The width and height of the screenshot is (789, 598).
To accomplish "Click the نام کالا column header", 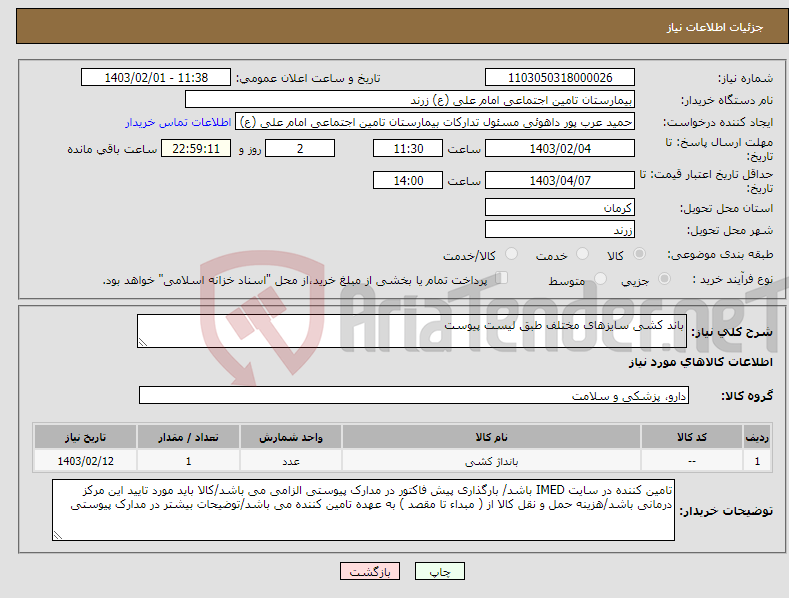I will point(491,437).
